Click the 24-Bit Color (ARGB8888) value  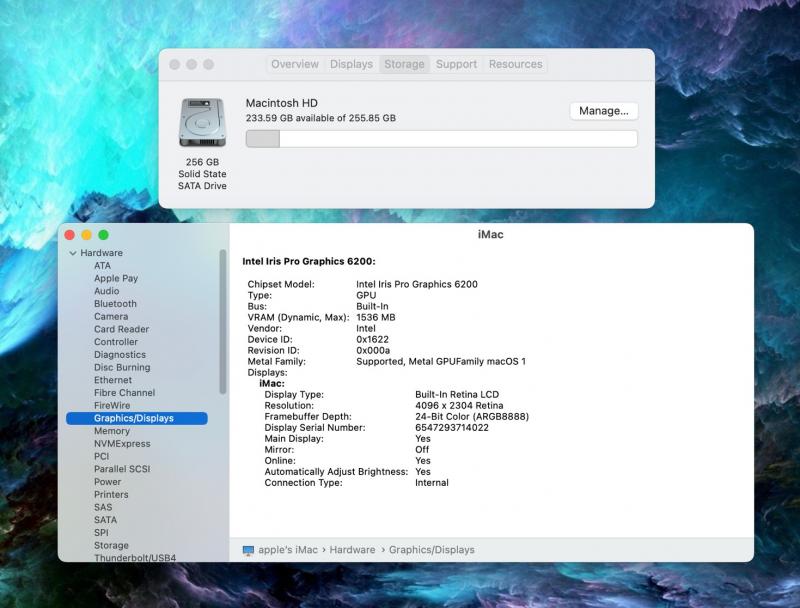click(x=472, y=417)
